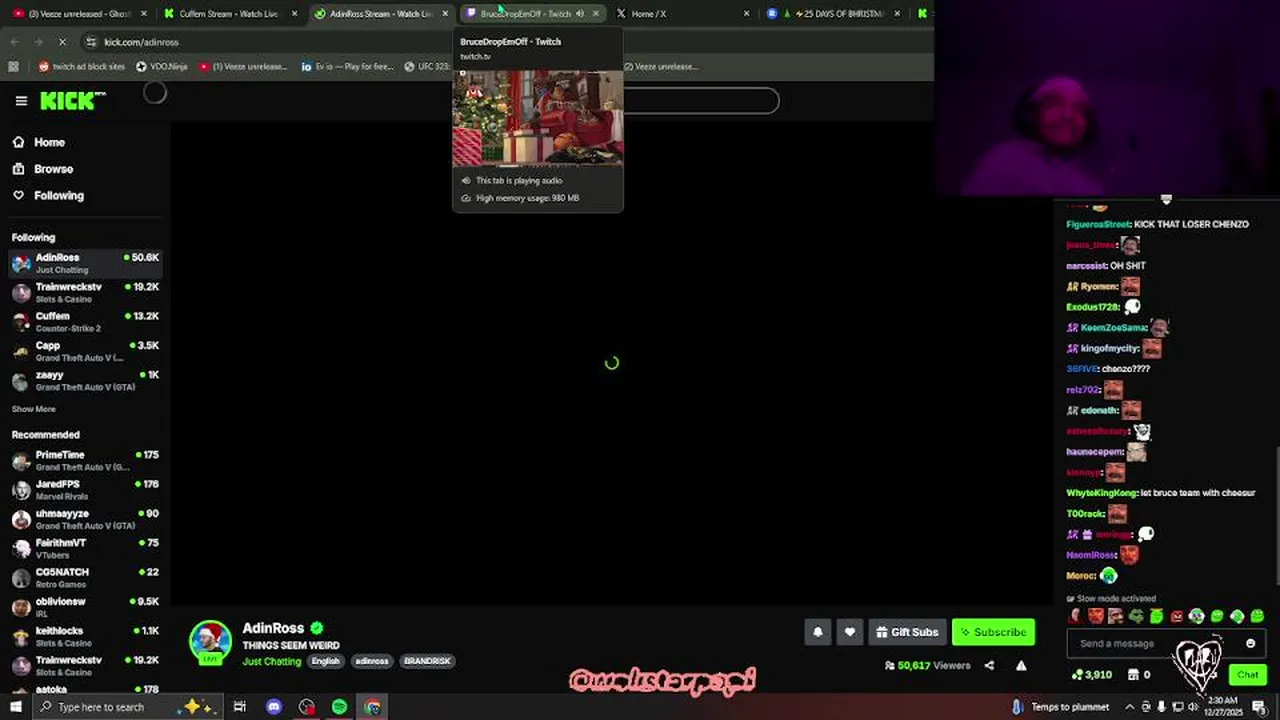The width and height of the screenshot is (1280, 720).
Task: Open Cuffem channel in Following list
Action: pos(85,322)
